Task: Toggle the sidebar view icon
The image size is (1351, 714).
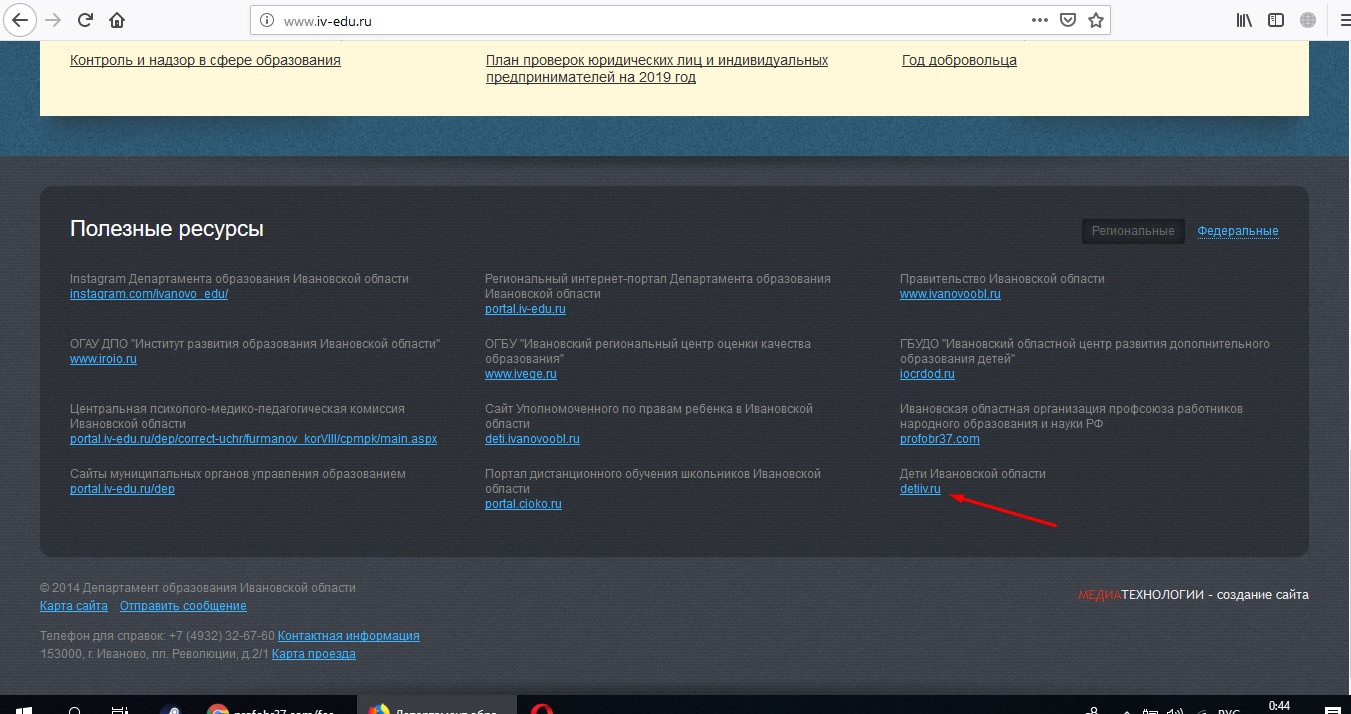Action: tap(1275, 20)
